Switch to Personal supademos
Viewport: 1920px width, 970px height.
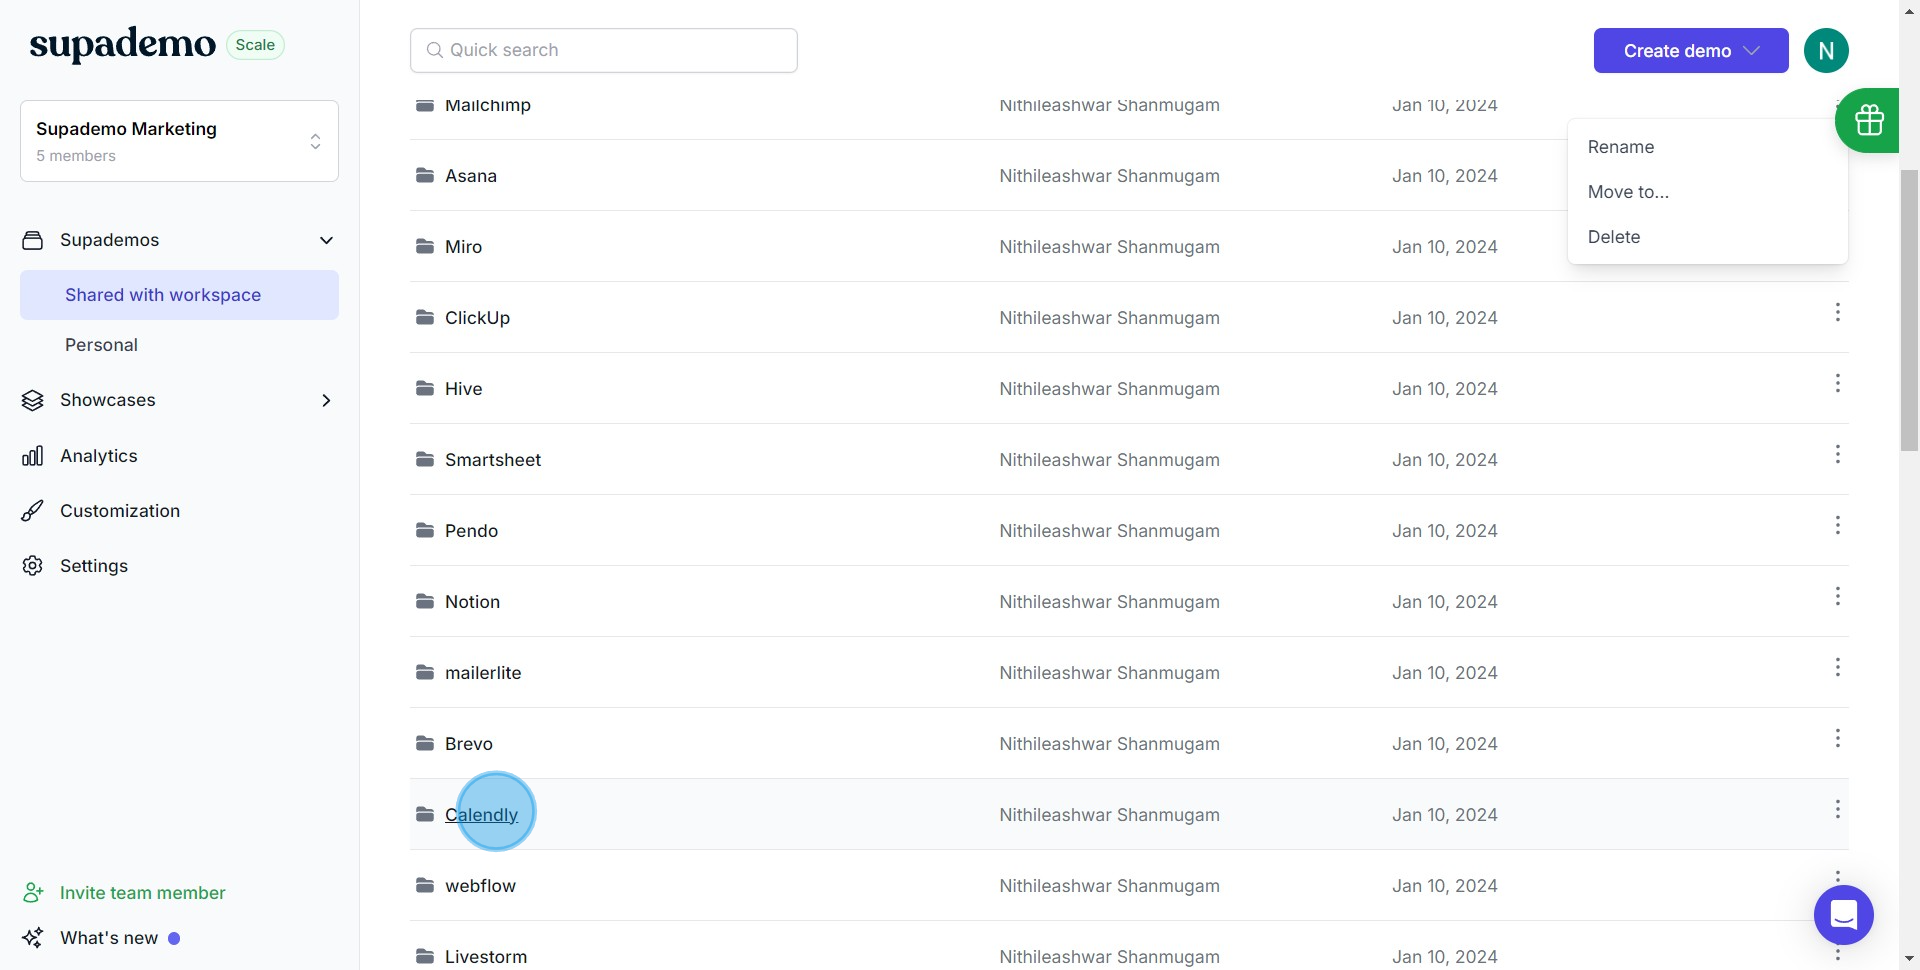click(101, 345)
